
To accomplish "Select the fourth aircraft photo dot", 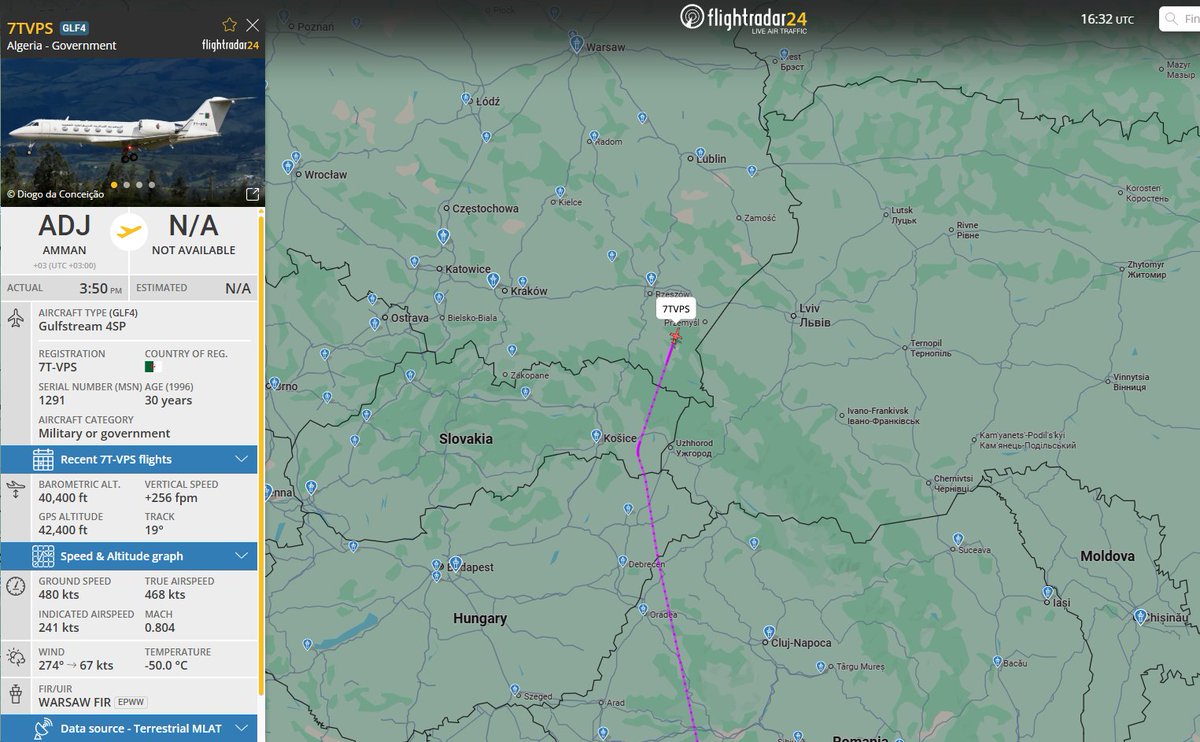I will pyautogui.click(x=152, y=185).
